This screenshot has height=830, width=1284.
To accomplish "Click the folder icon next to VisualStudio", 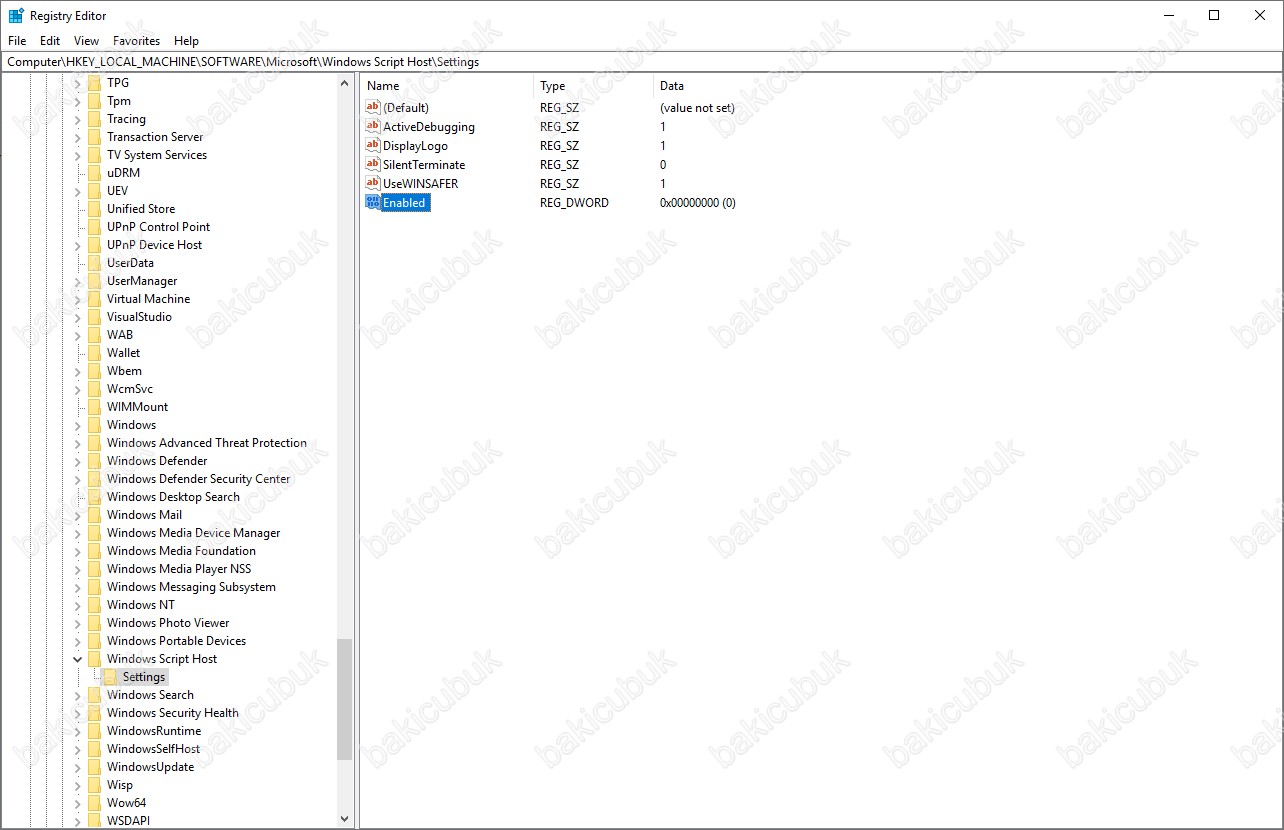I will (x=94, y=317).
